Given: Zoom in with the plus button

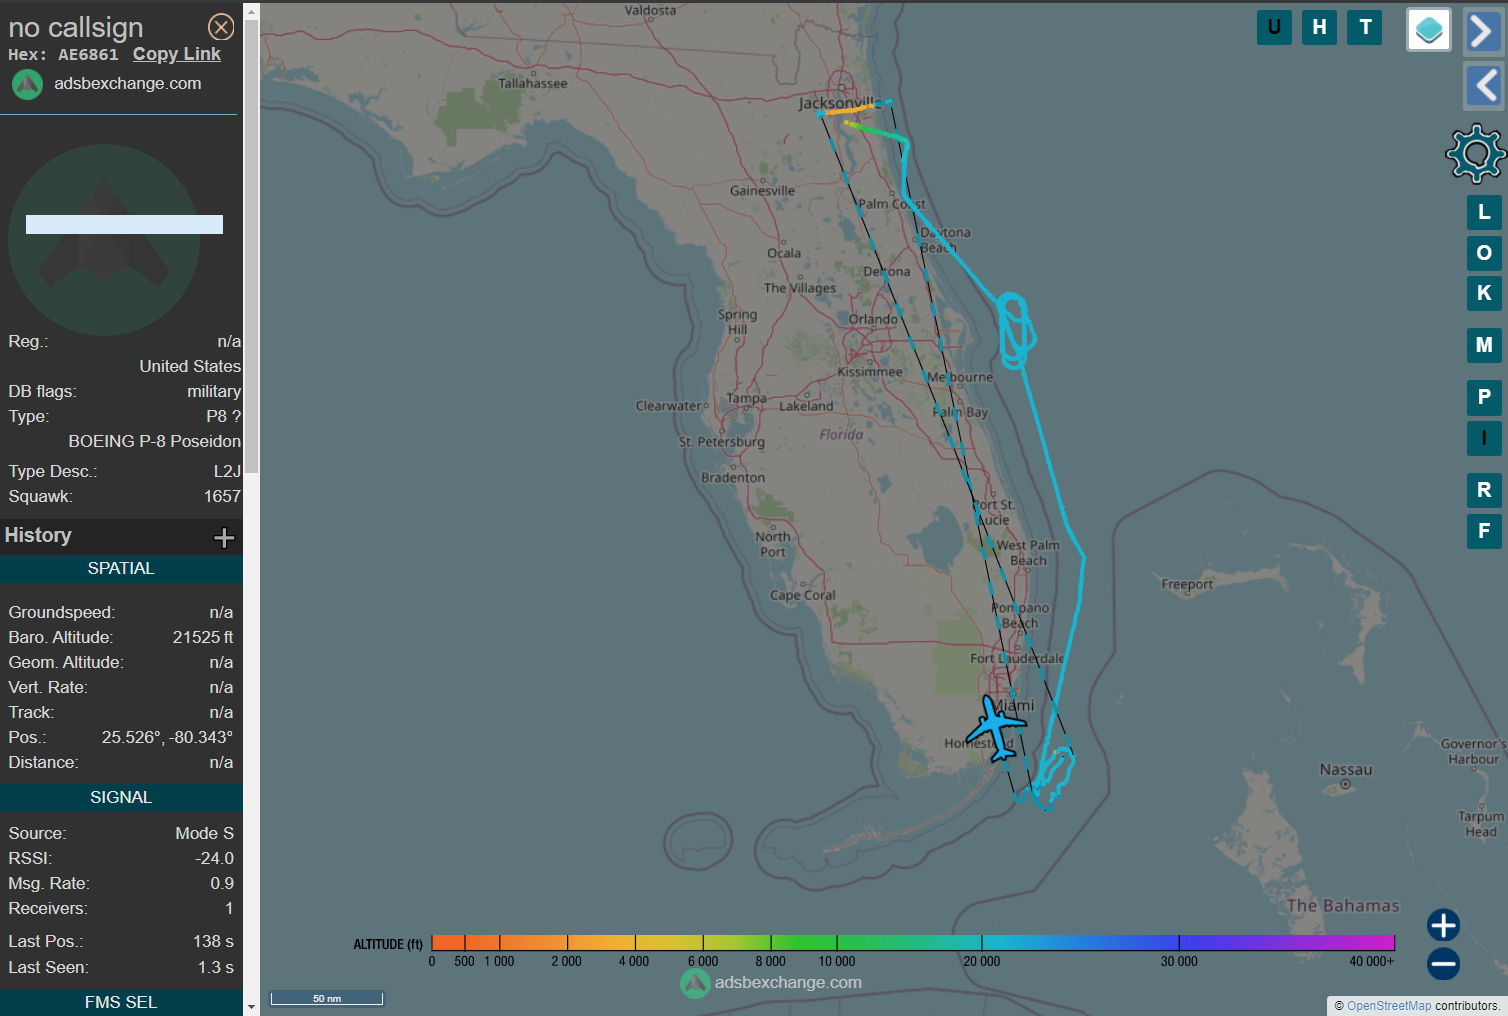Looking at the screenshot, I should click(x=1443, y=925).
